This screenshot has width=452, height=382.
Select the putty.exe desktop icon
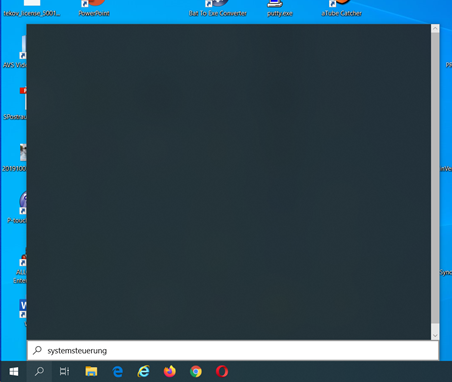coord(280,9)
